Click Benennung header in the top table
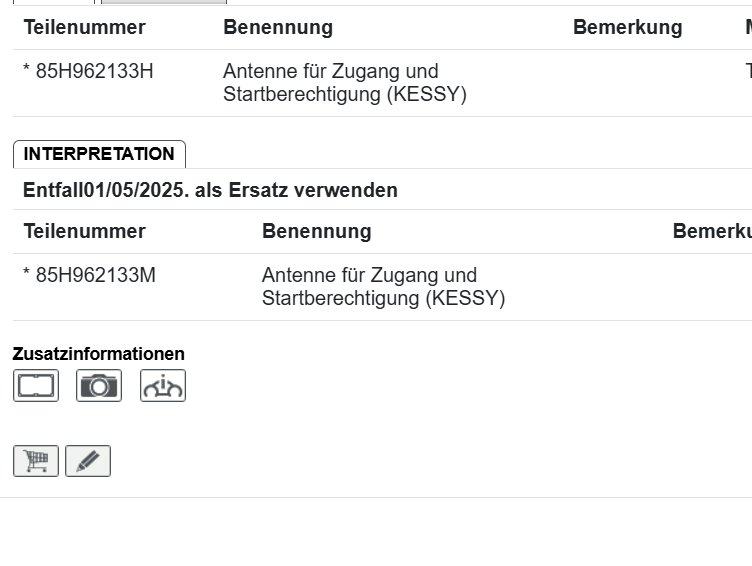Viewport: 752px width, 566px height. coord(278,28)
